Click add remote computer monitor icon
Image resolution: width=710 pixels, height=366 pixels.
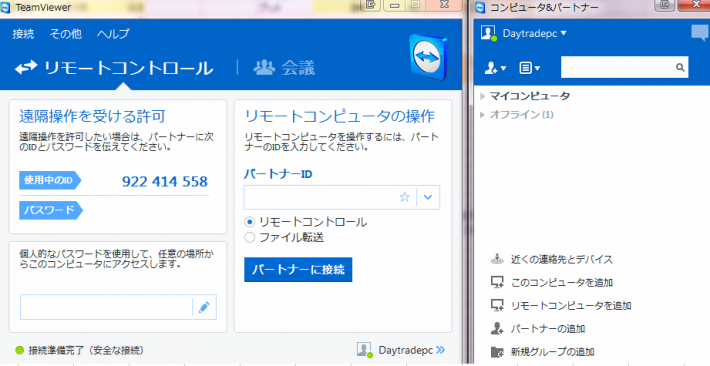tap(497, 306)
